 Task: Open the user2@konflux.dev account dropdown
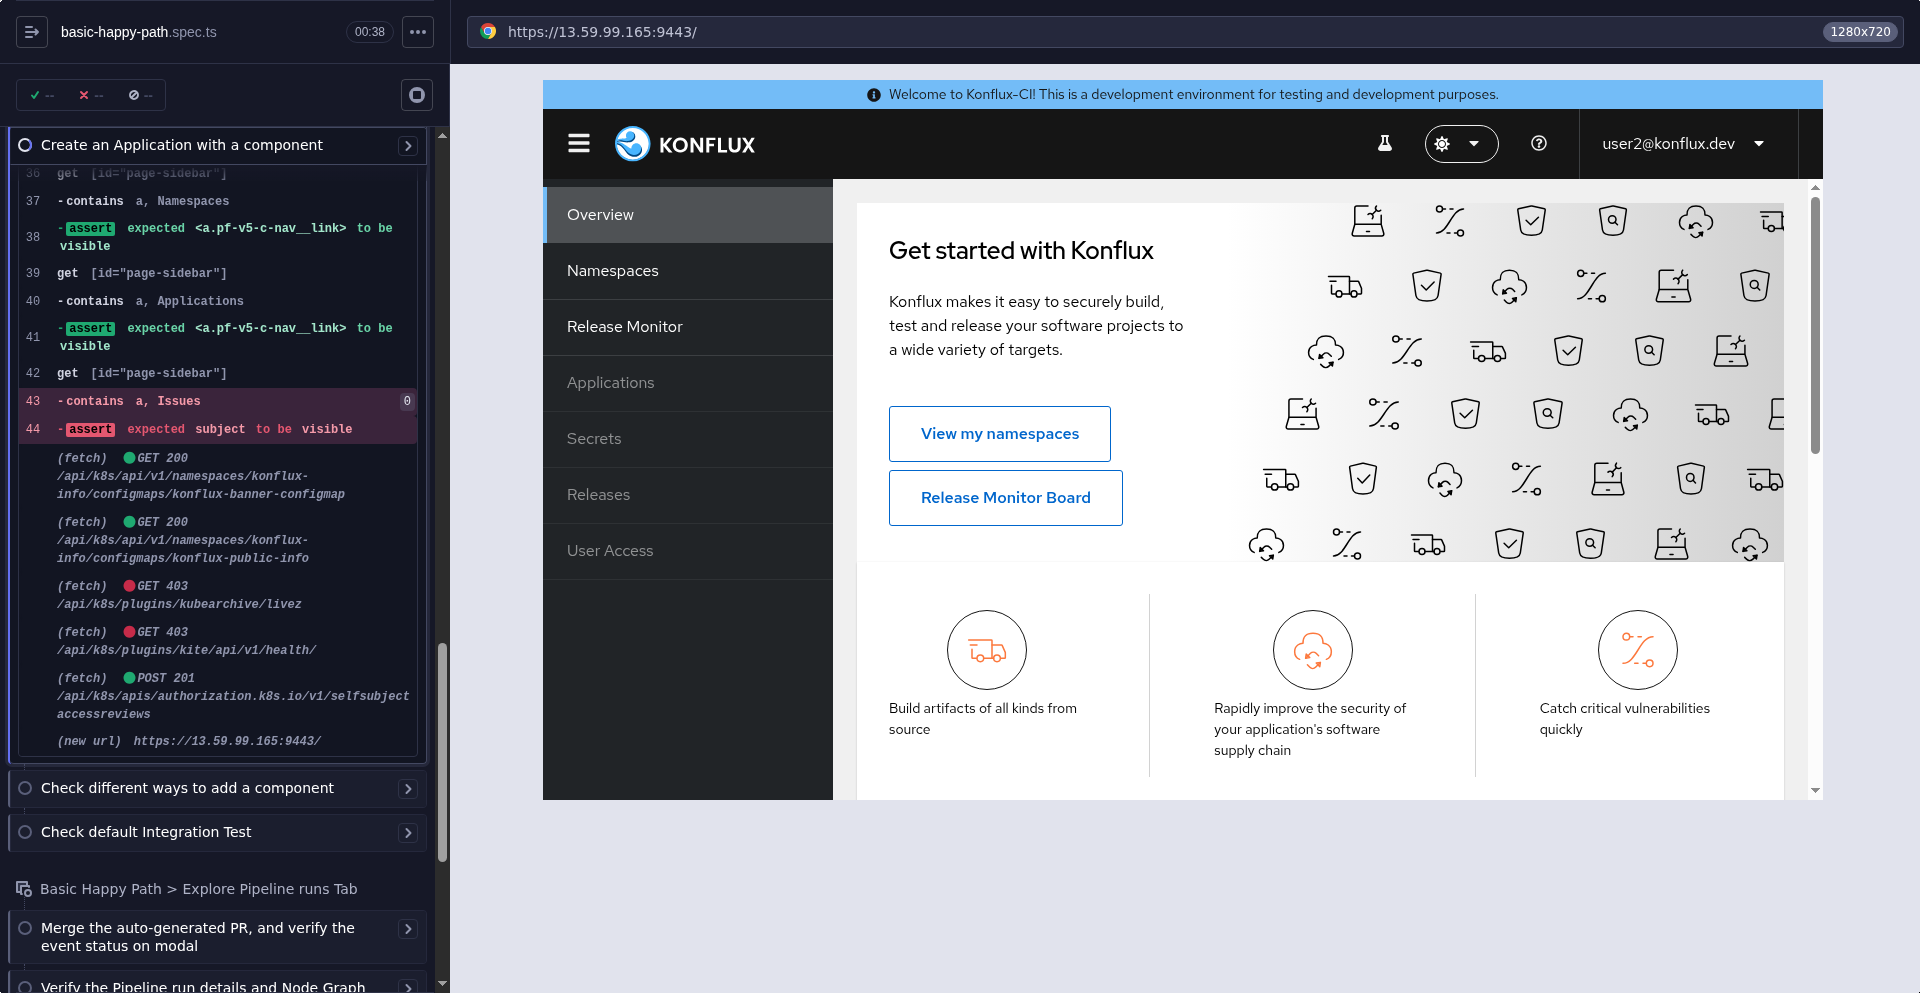point(1683,144)
